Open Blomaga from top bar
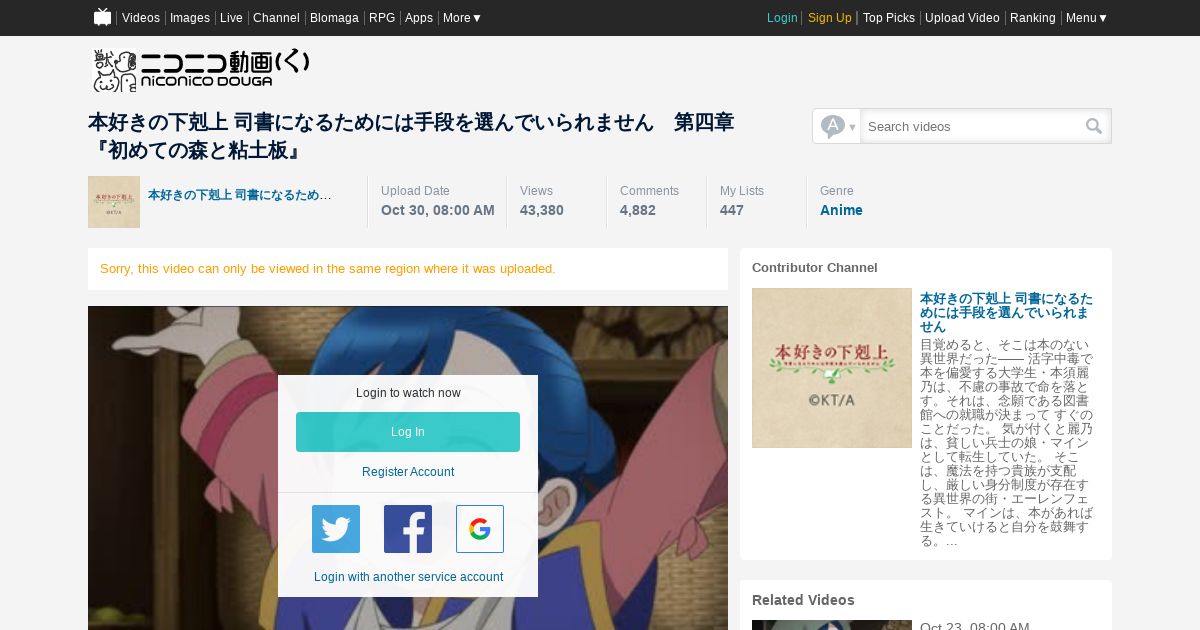Image resolution: width=1200 pixels, height=630 pixels. click(334, 18)
